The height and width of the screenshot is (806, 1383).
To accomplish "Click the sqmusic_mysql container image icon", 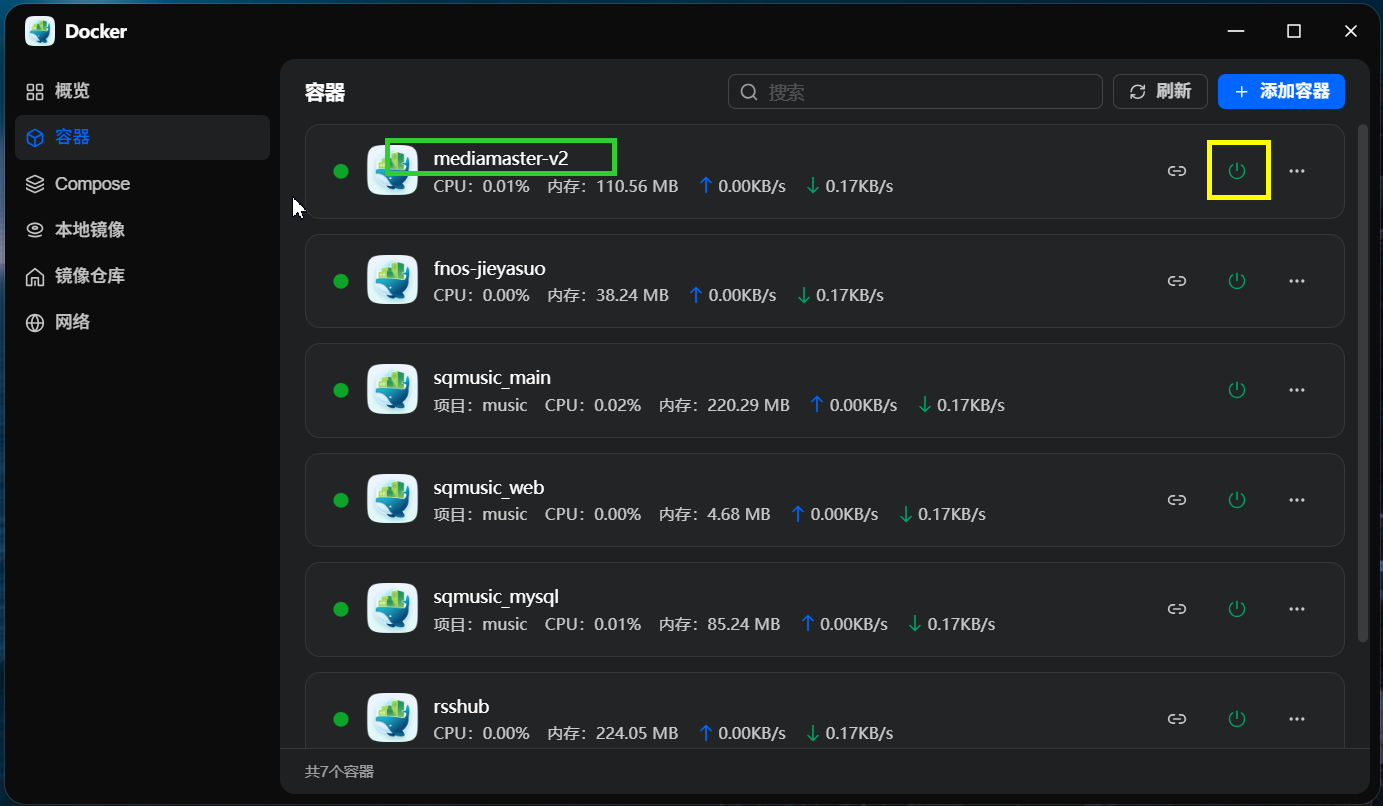I will coord(392,608).
